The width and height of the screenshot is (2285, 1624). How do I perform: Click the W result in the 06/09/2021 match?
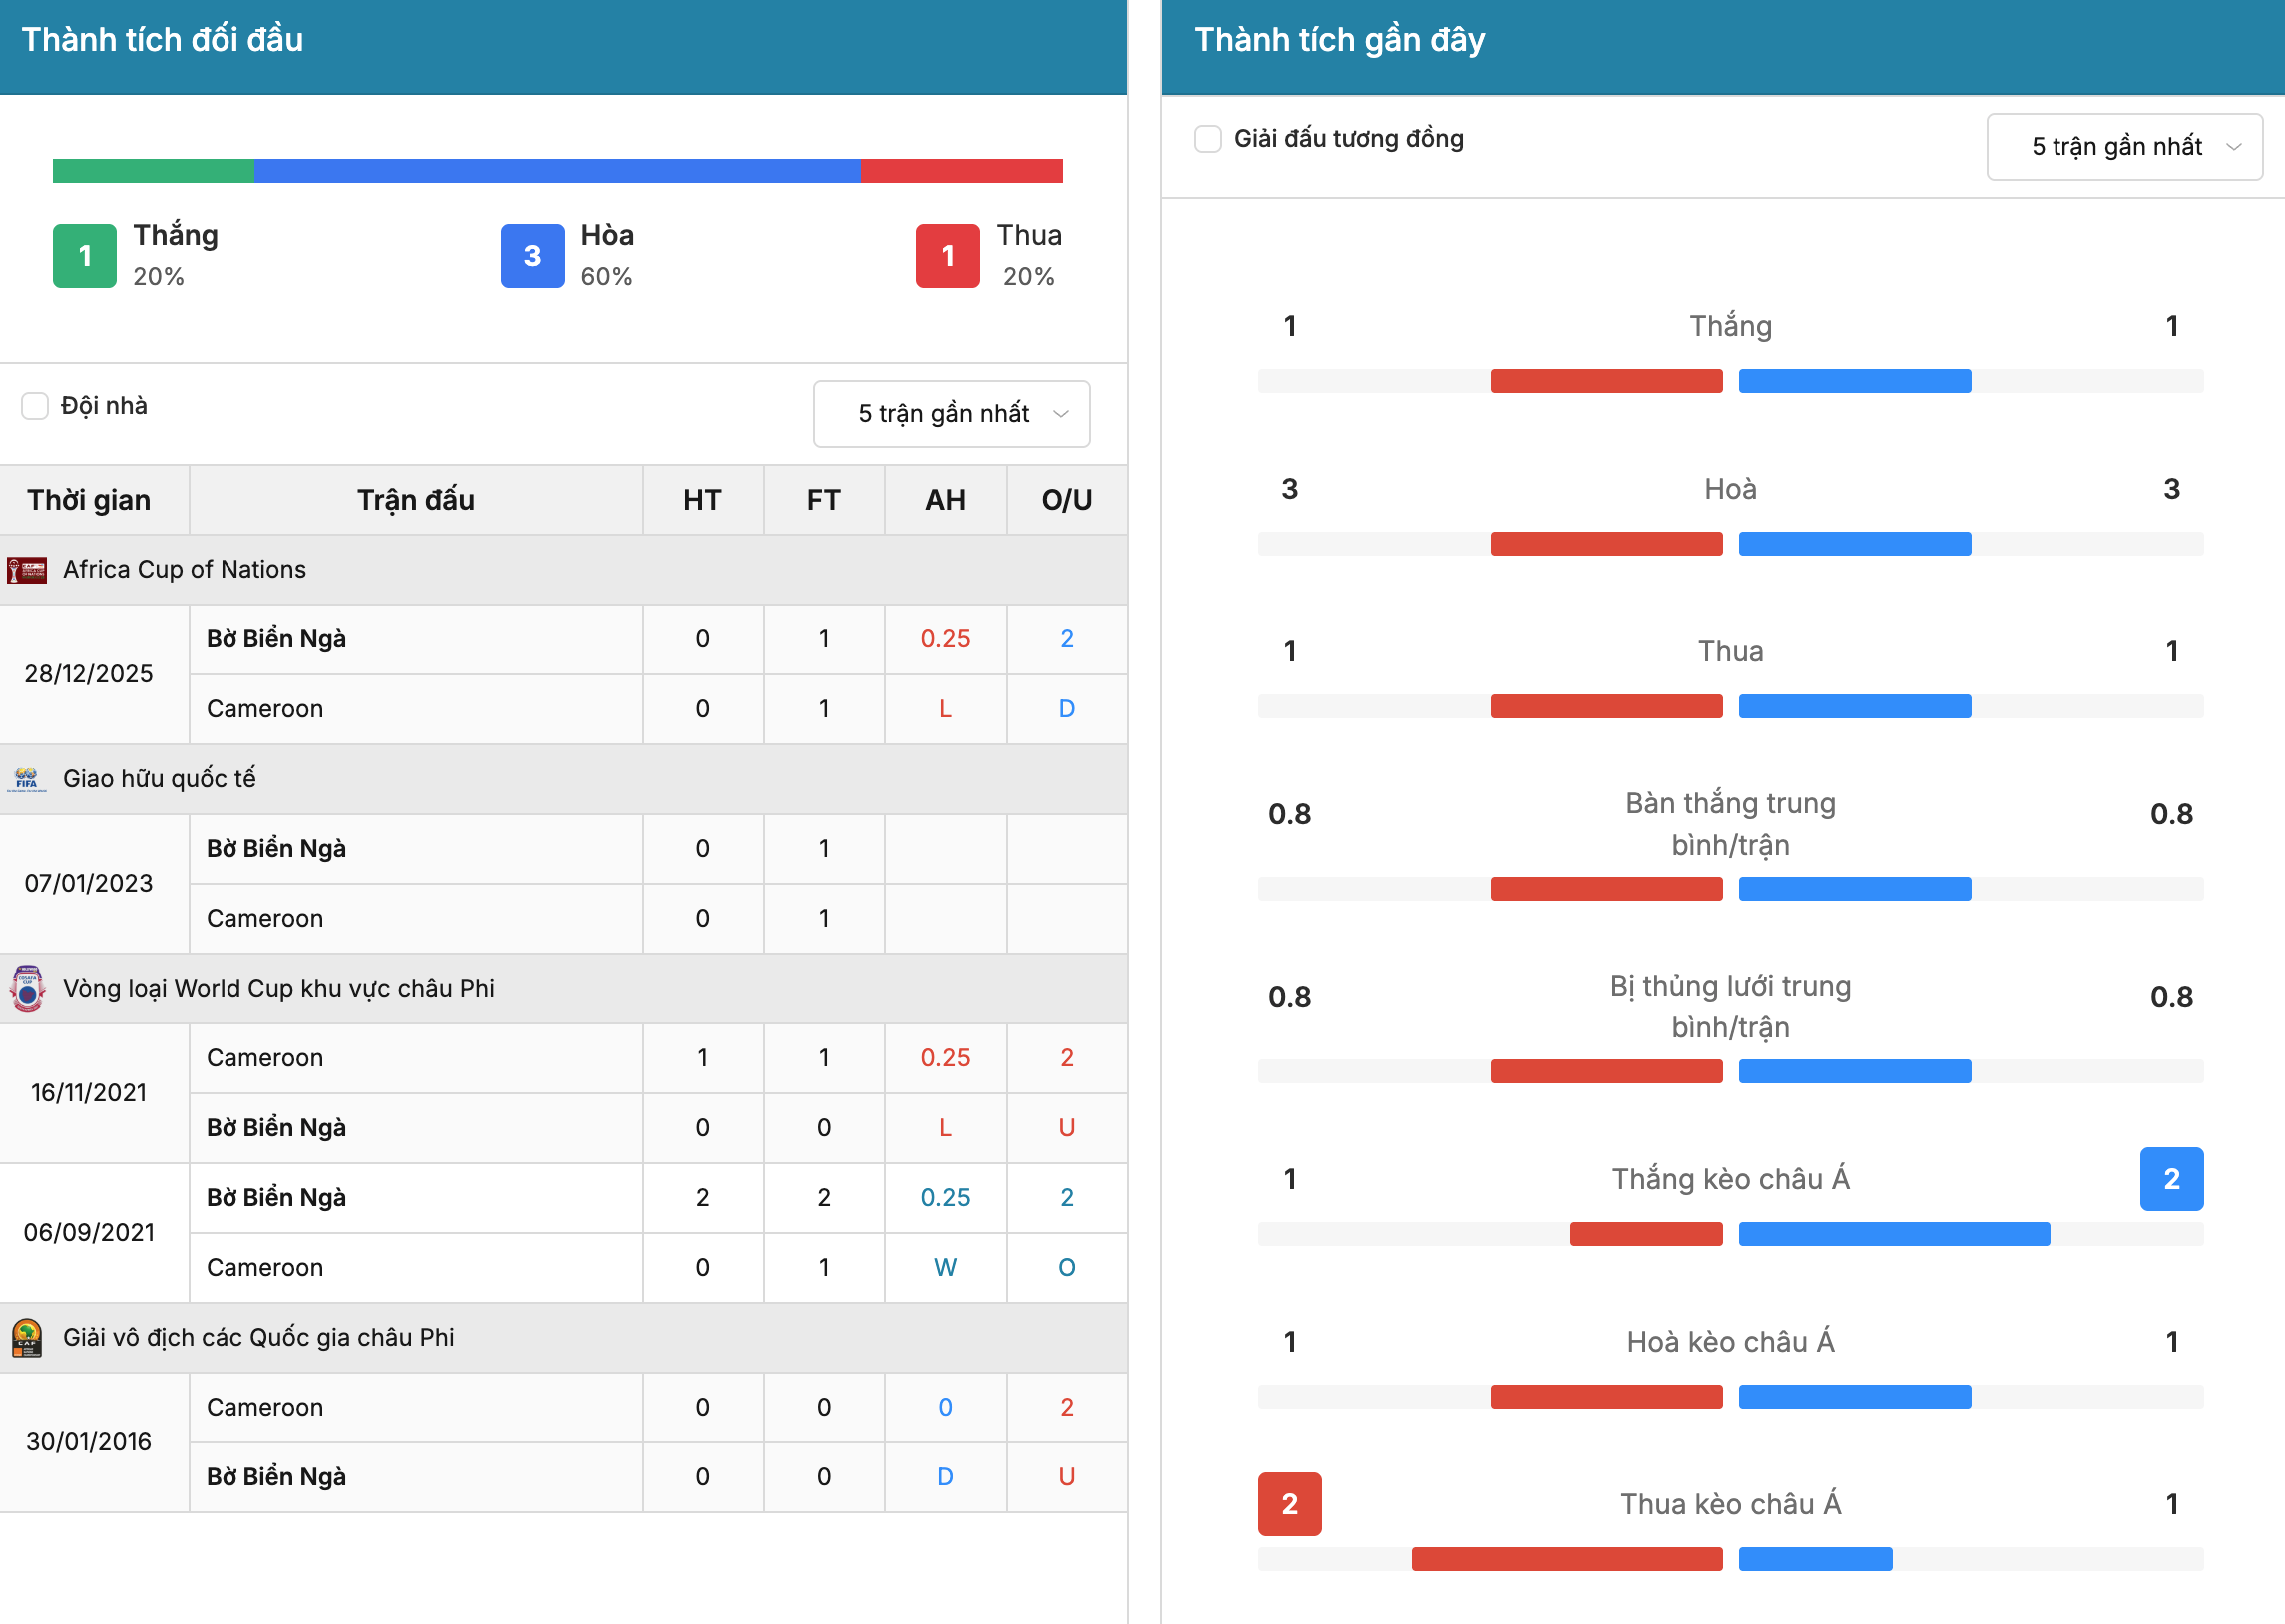(x=945, y=1268)
